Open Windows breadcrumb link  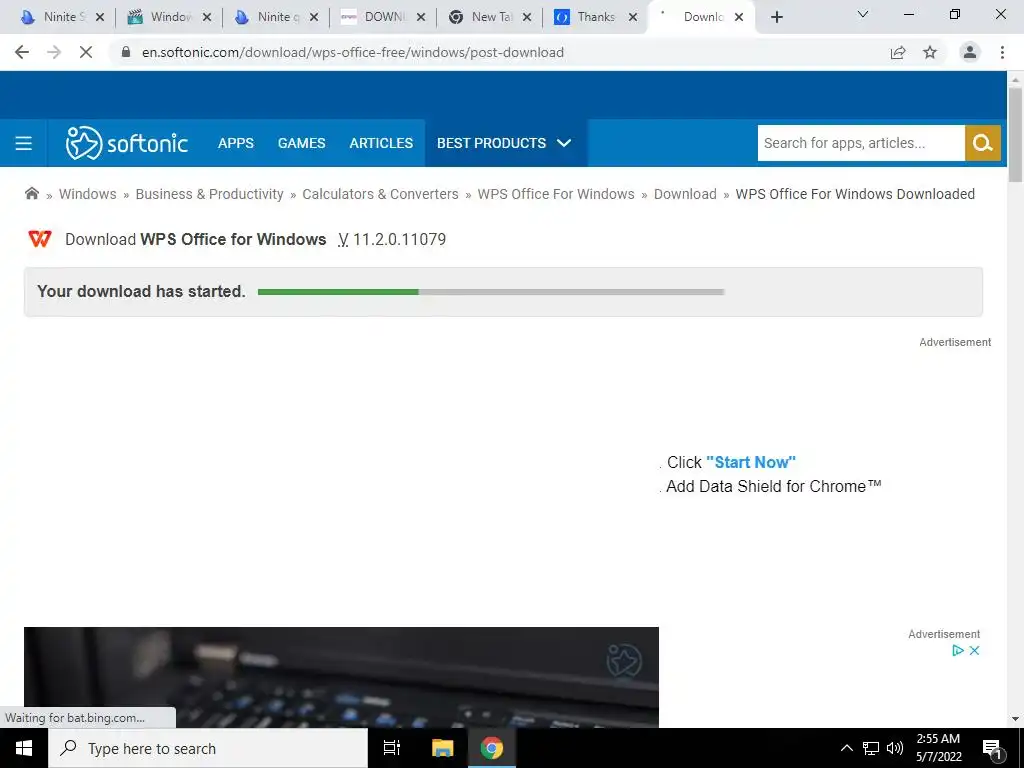[88, 194]
